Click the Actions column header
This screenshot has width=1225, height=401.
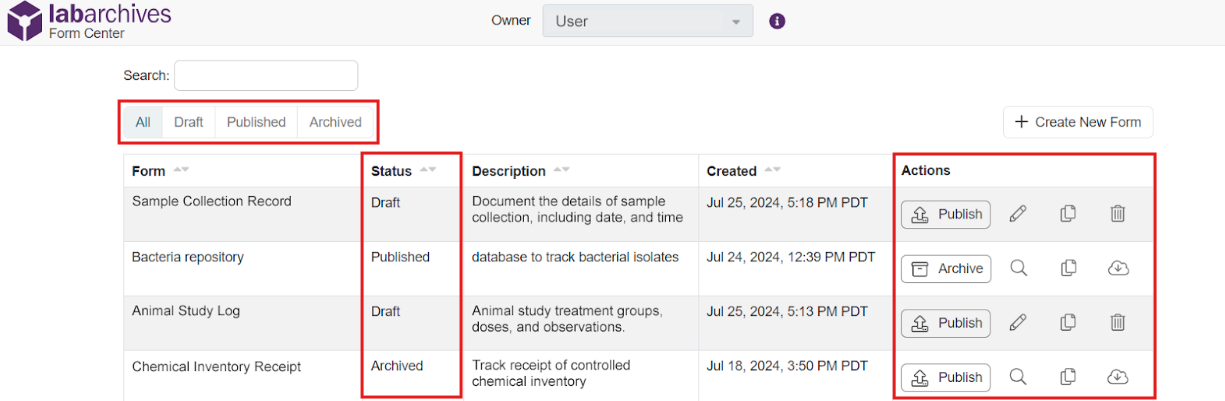click(926, 171)
